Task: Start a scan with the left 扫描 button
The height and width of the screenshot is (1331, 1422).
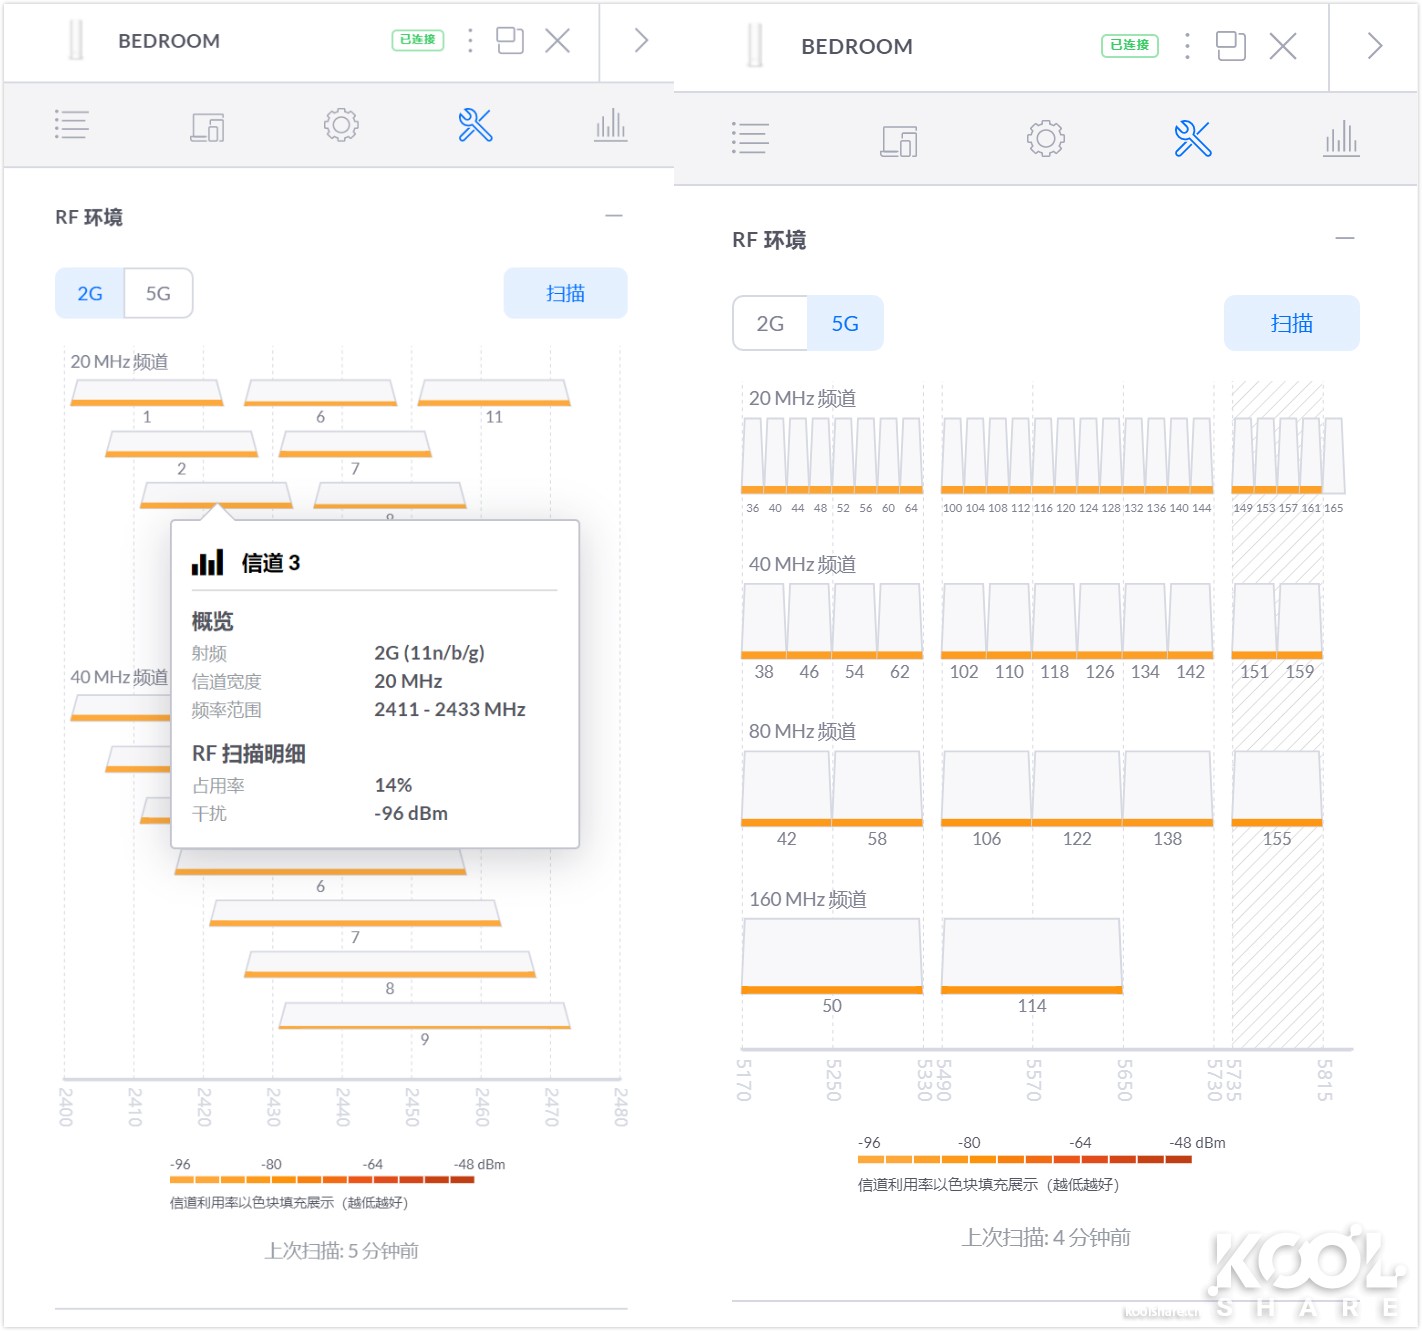Action: point(565,293)
